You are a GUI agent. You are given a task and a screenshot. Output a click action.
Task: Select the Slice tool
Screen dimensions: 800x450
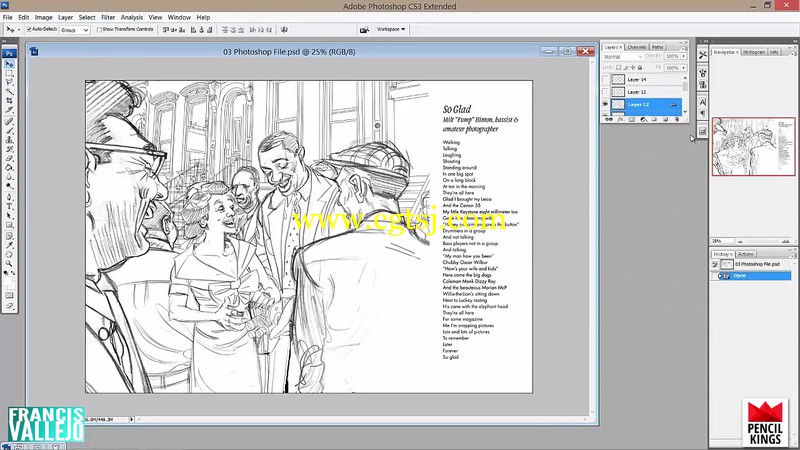(9, 110)
